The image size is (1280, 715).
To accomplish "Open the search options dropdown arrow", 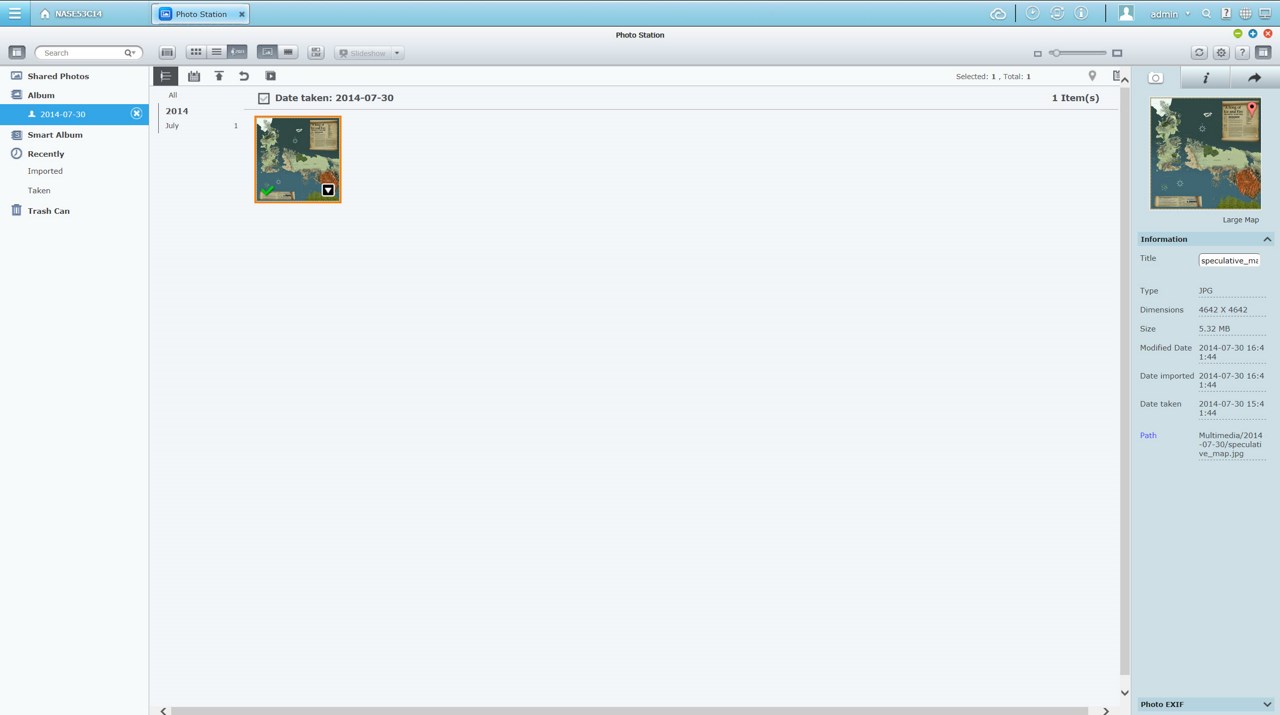I will pos(130,52).
